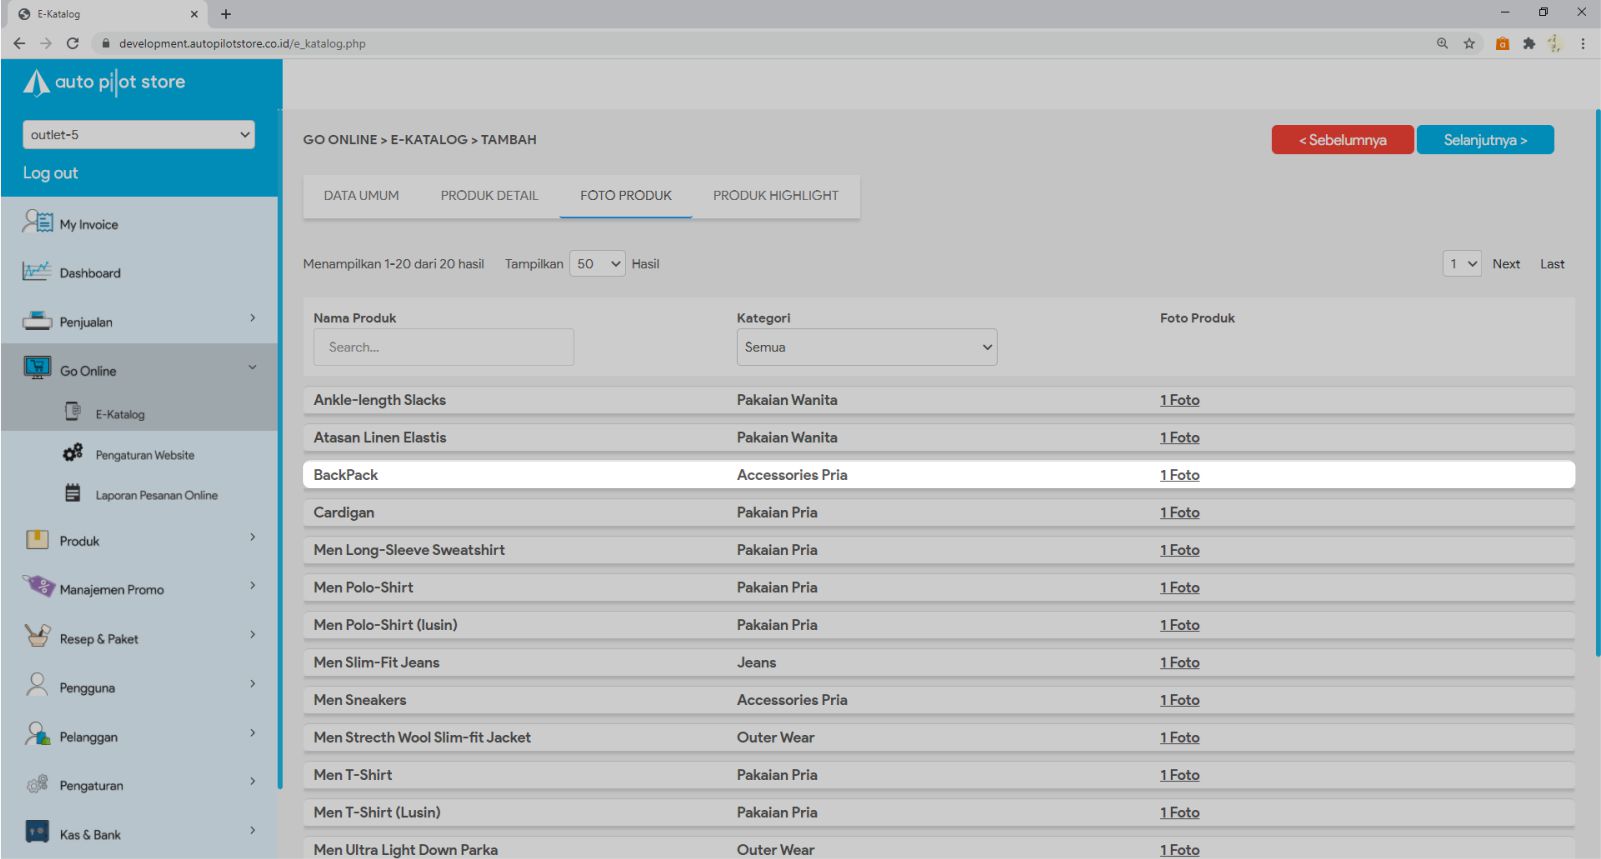Click the Pengaturan Website gears icon
This screenshot has height=859, width=1601.
(73, 454)
